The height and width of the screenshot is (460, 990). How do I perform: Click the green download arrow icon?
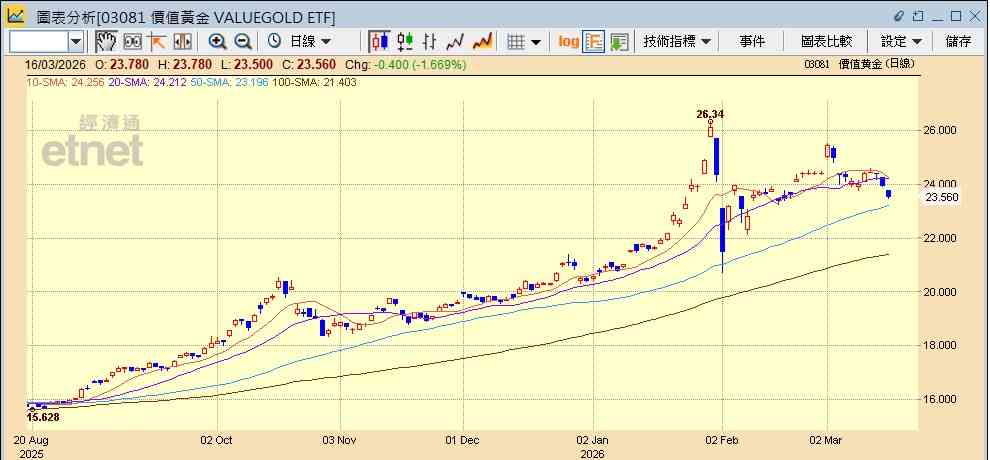coord(619,42)
